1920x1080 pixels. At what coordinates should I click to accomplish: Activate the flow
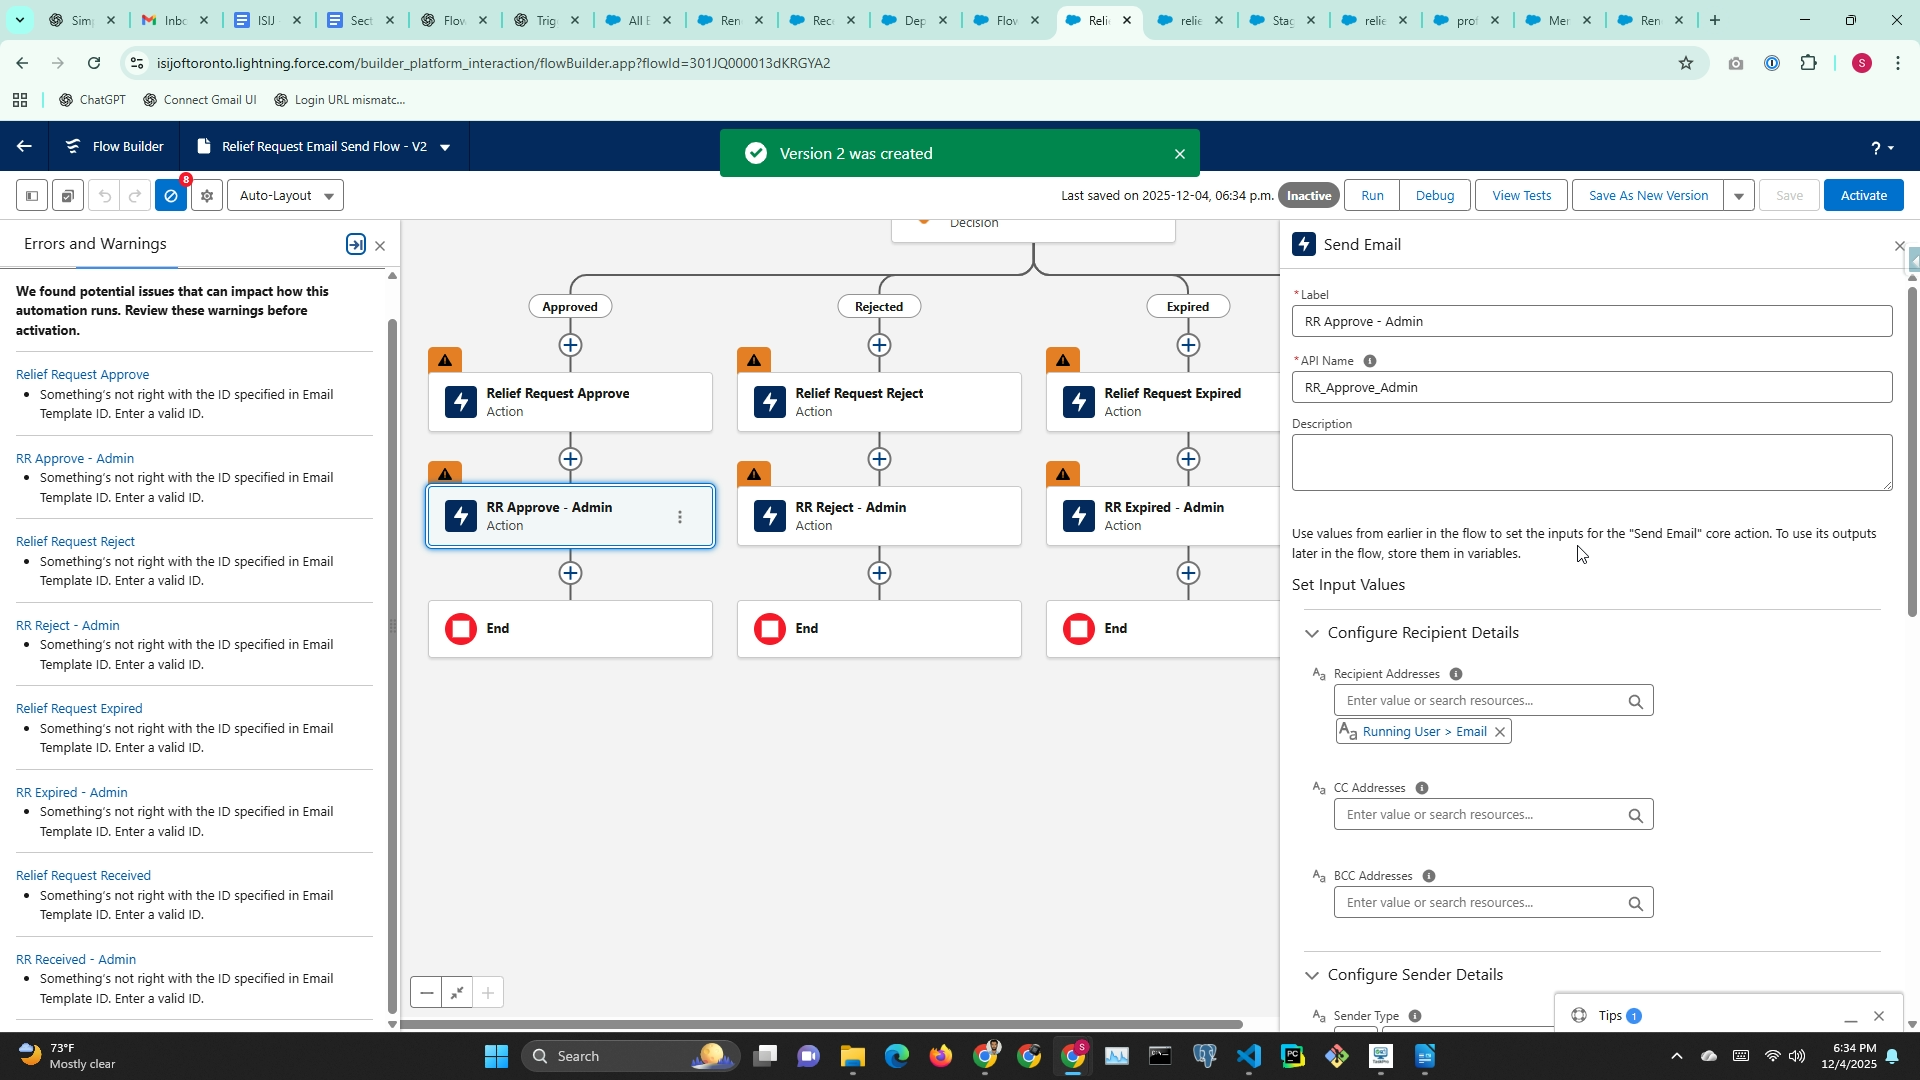(1863, 196)
